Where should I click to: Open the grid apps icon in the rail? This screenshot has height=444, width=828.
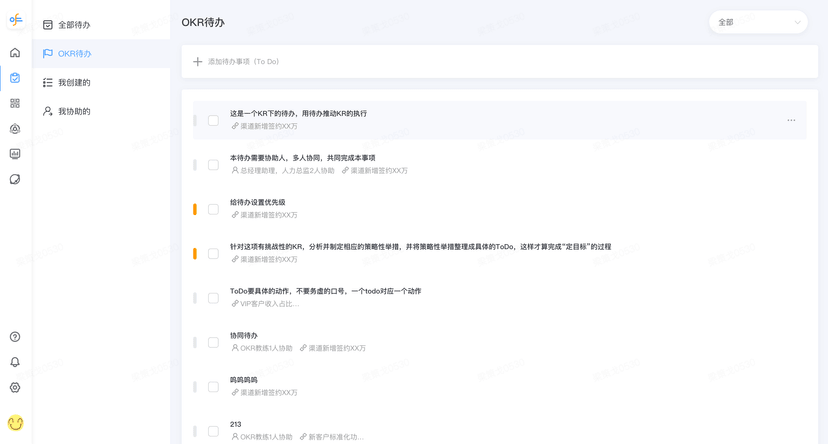point(15,103)
